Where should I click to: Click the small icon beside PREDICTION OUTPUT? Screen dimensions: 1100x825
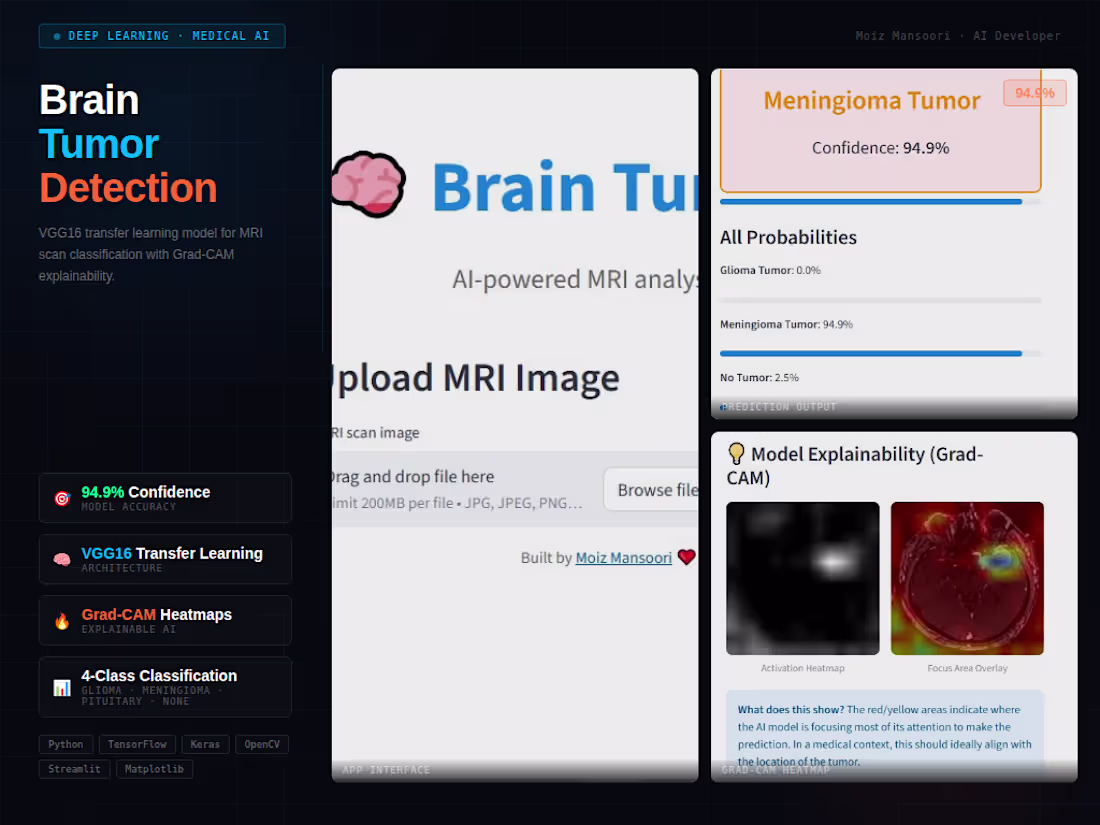tap(723, 406)
